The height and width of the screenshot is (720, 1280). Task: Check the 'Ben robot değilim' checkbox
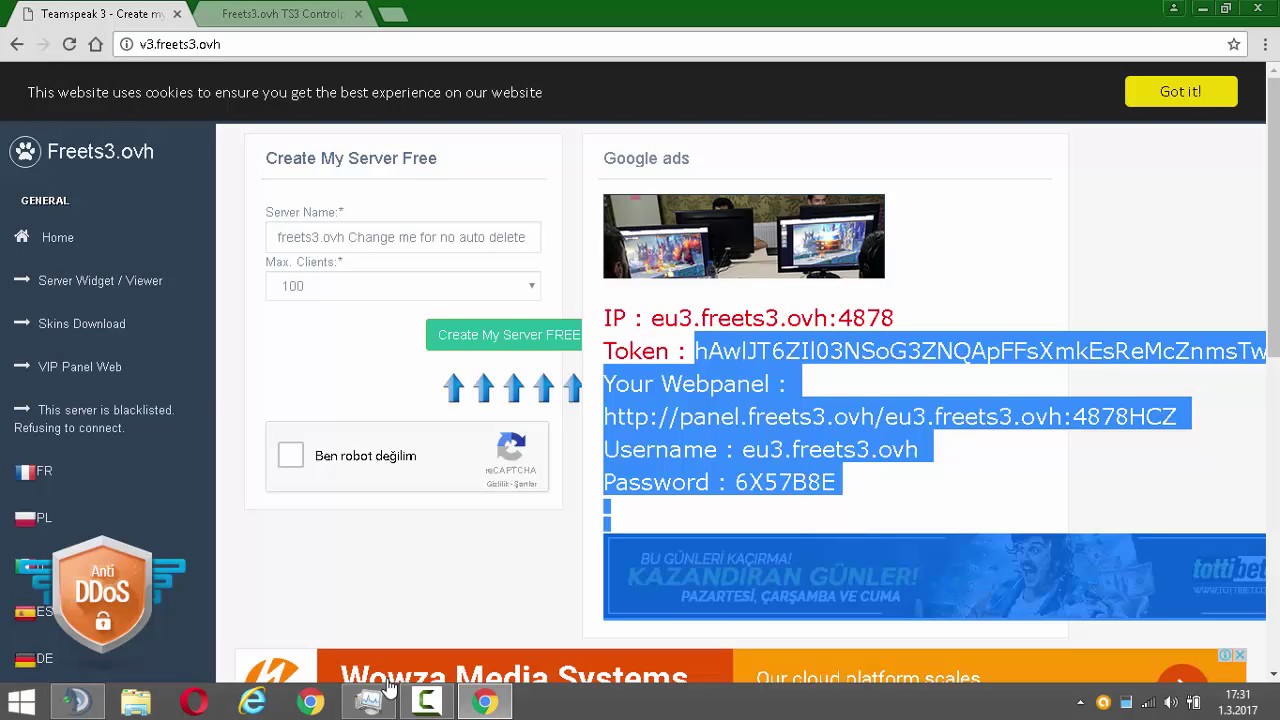[291, 455]
